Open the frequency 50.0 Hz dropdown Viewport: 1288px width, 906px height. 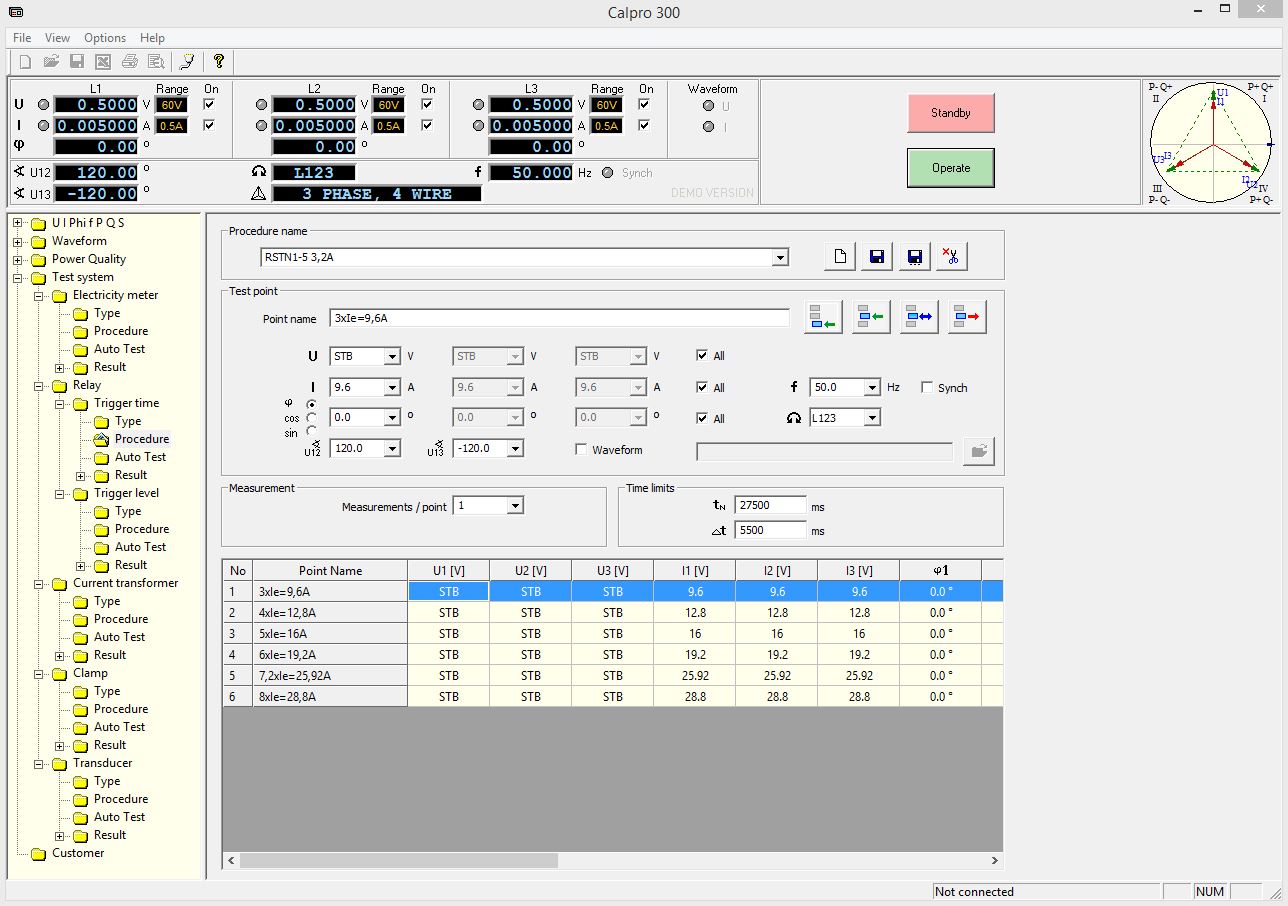point(873,387)
